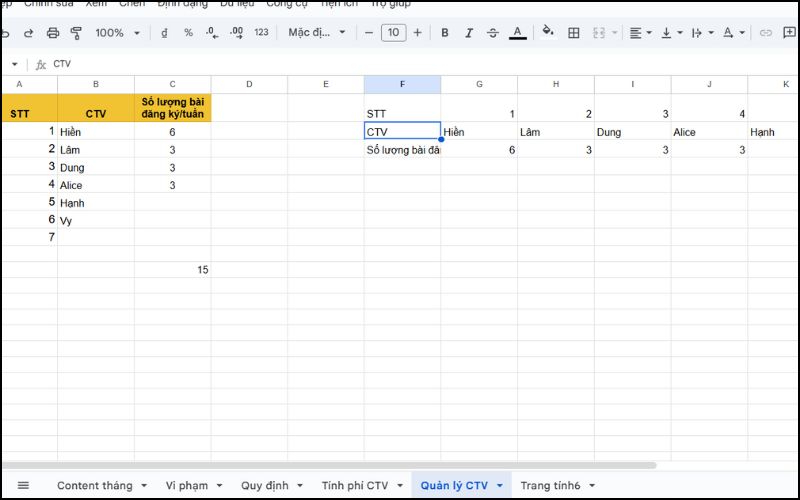Screen dimensions: 800x500
Task: Switch to the Tính phí CTV sheet tab
Action: tap(355, 485)
